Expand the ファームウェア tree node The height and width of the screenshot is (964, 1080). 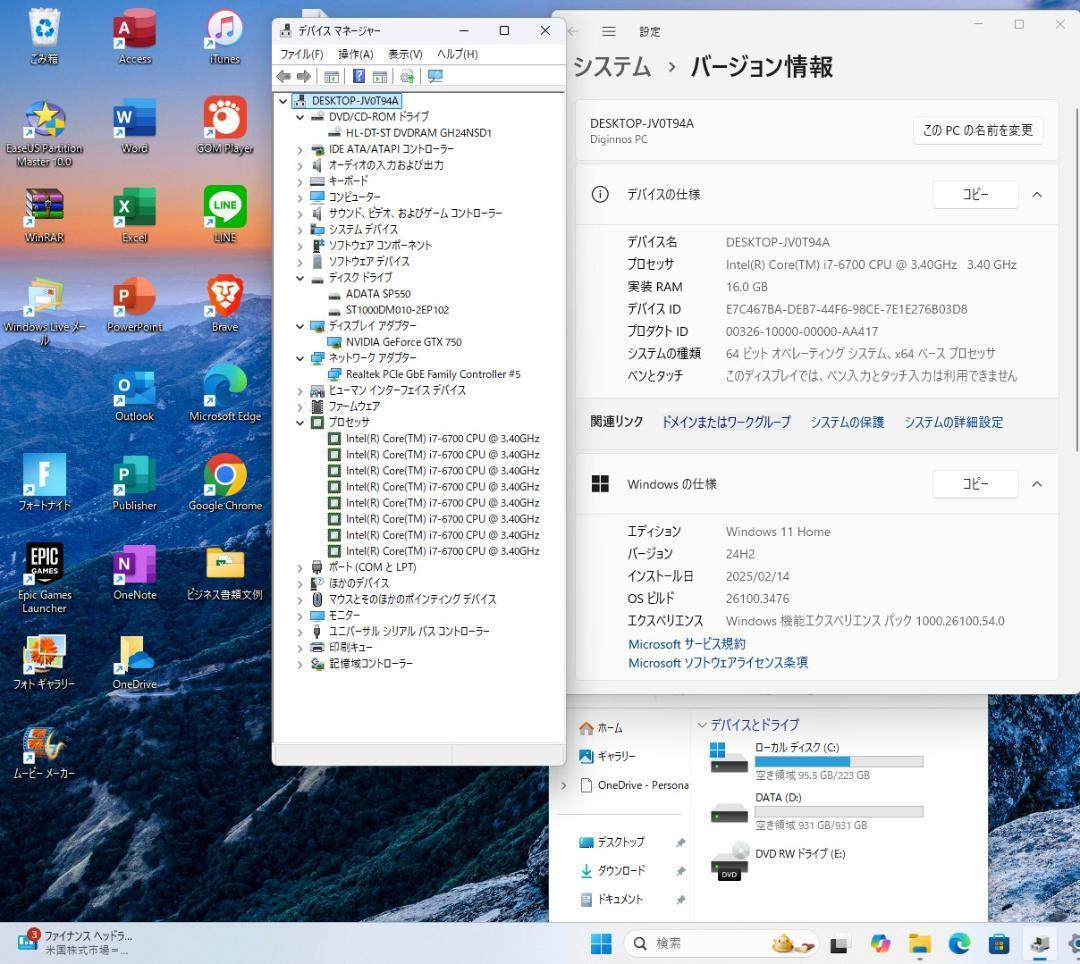coord(300,407)
